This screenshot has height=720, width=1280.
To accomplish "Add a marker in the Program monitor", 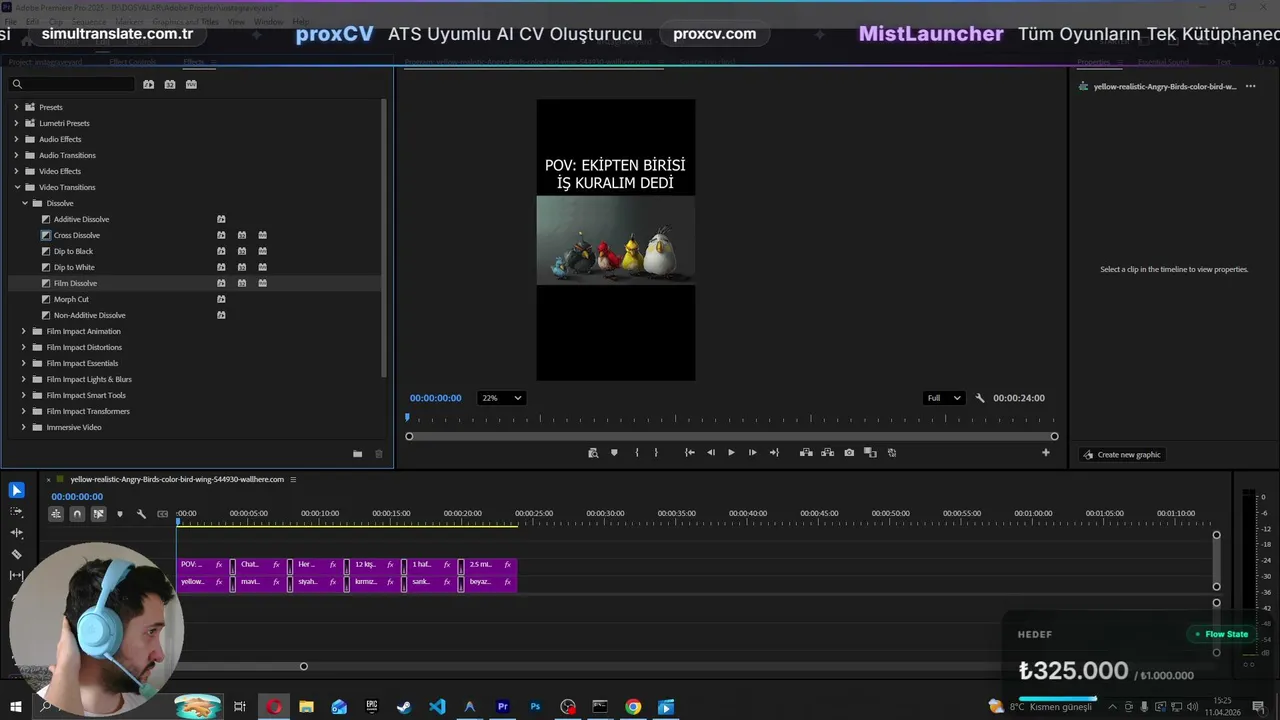I will [x=614, y=453].
